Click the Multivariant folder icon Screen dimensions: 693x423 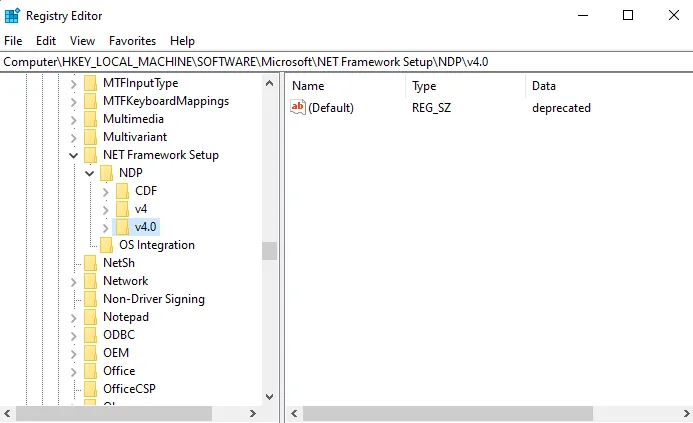click(x=90, y=137)
